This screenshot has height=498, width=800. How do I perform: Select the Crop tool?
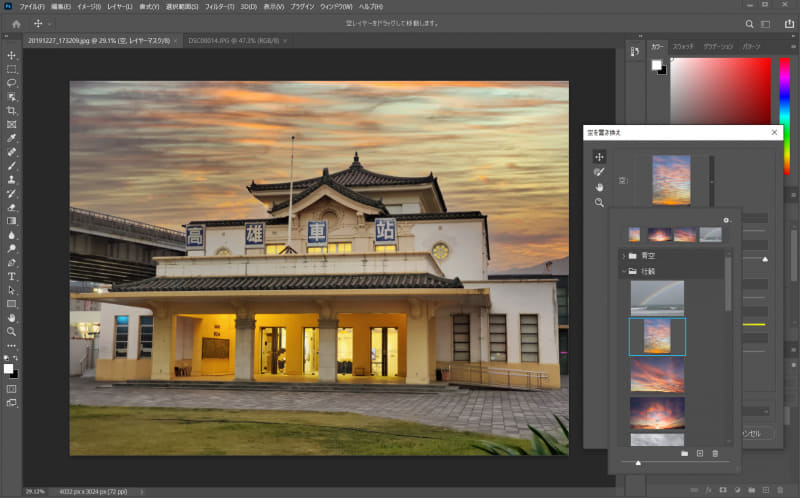[x=11, y=110]
